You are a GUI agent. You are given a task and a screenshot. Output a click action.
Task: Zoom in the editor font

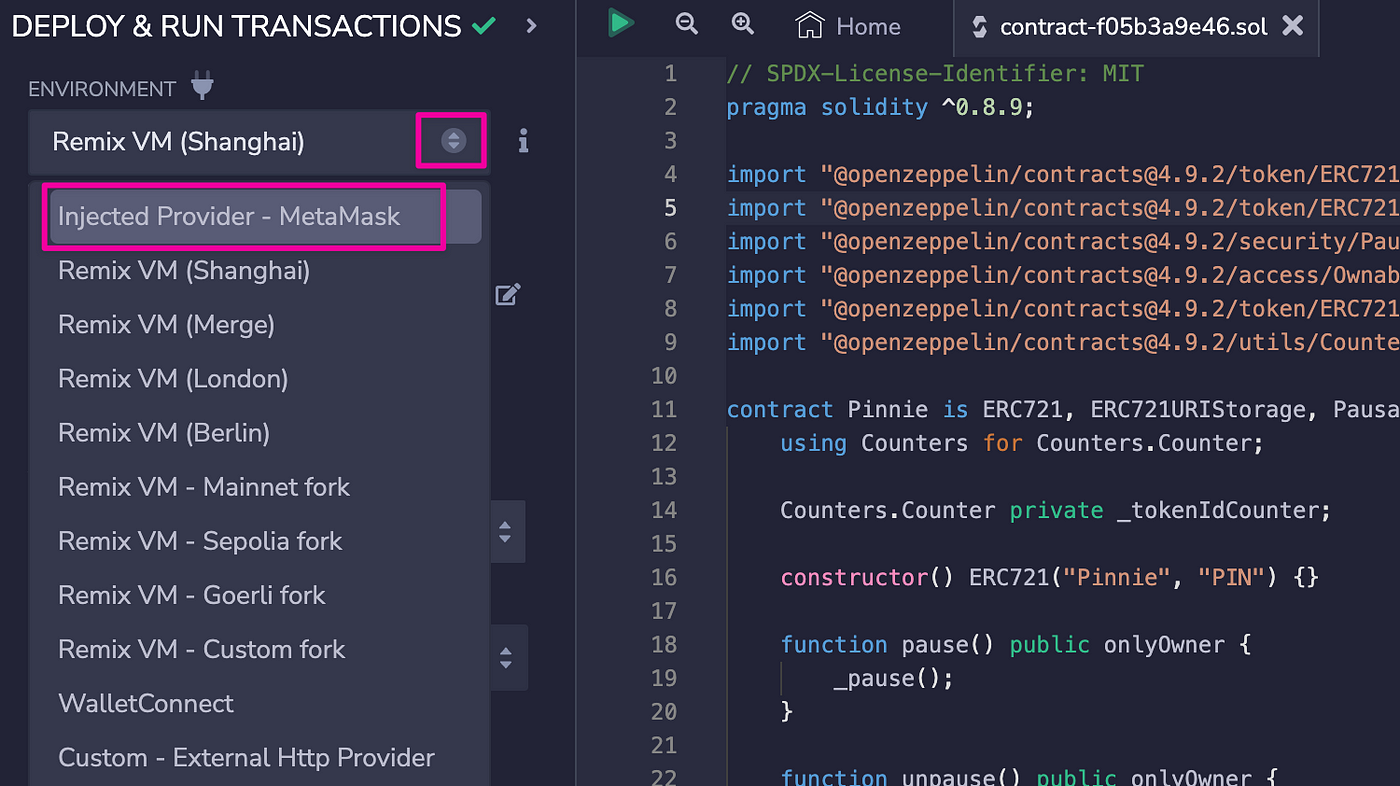(x=742, y=23)
